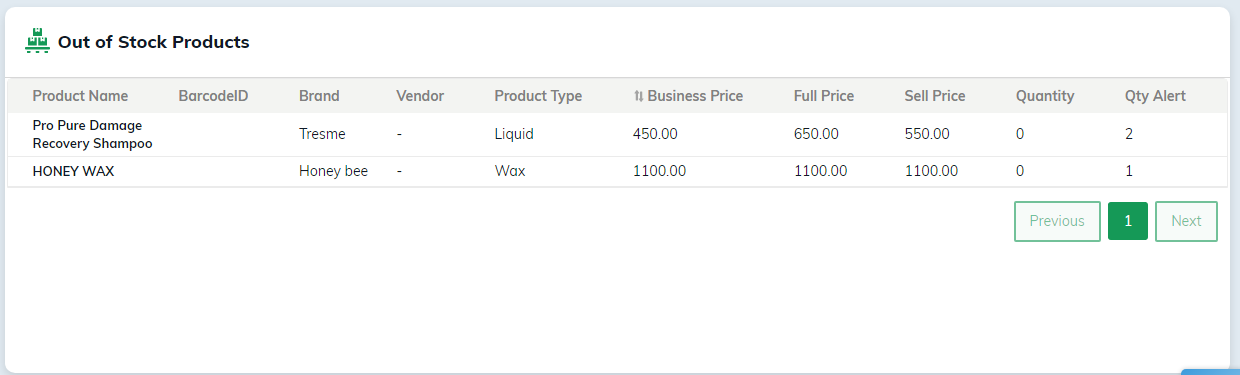Click the Tresme brand cell
1240x375 pixels.
tap(322, 134)
